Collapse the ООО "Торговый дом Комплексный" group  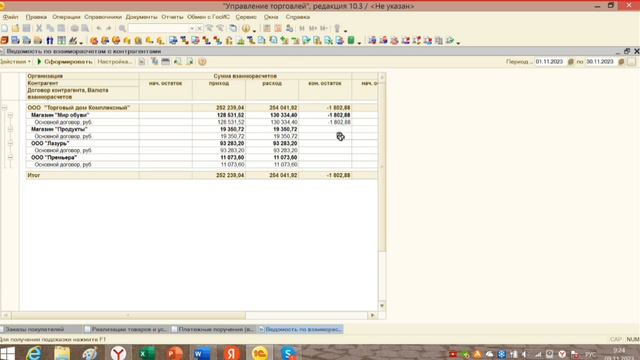4,108
